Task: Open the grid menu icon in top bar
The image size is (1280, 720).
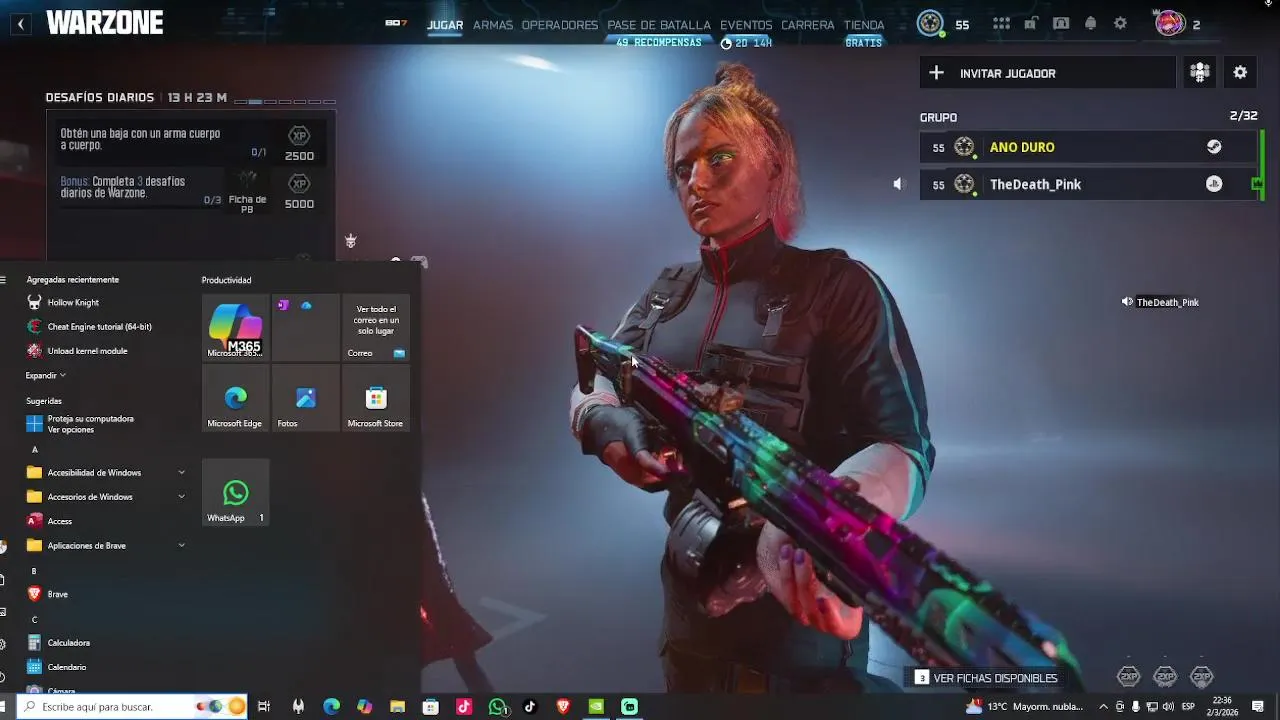Action: [x=1001, y=24]
